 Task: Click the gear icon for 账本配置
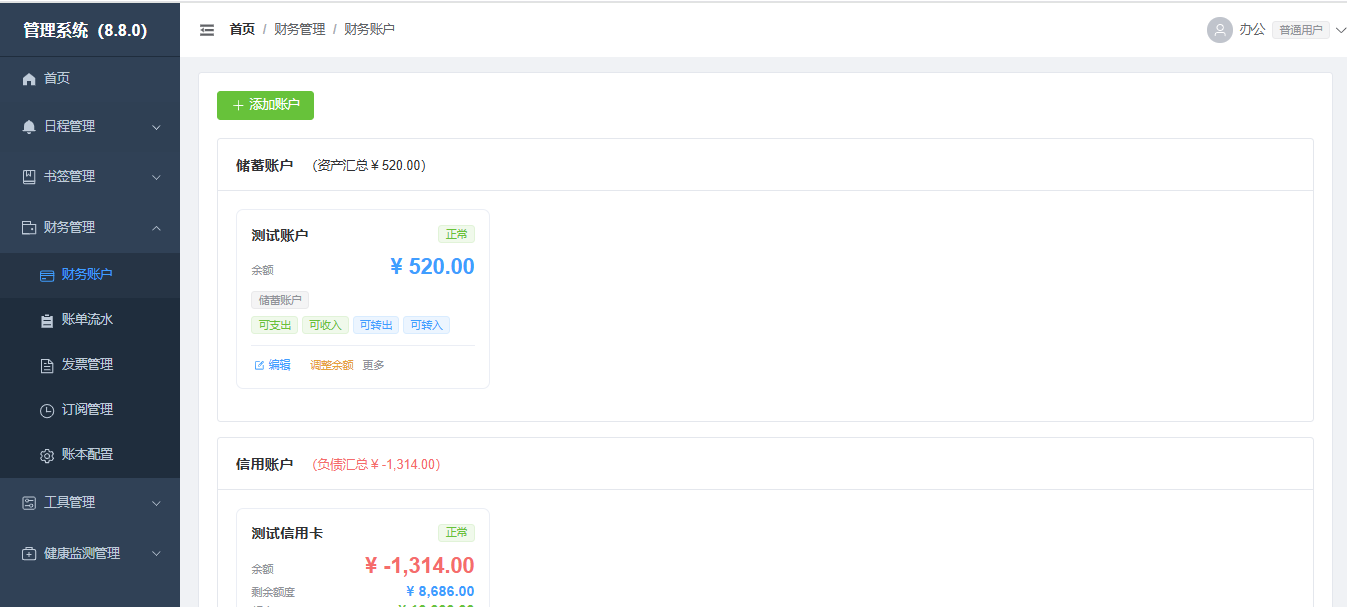(47, 455)
